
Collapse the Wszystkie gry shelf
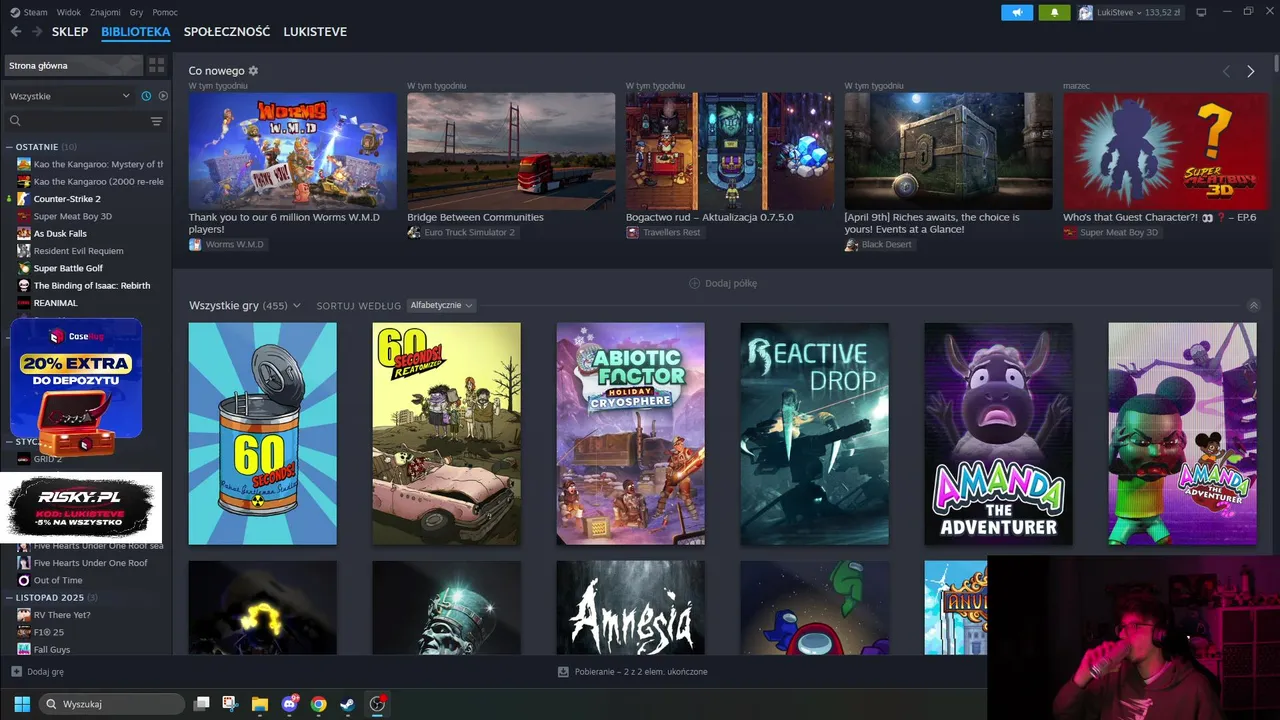1254,305
